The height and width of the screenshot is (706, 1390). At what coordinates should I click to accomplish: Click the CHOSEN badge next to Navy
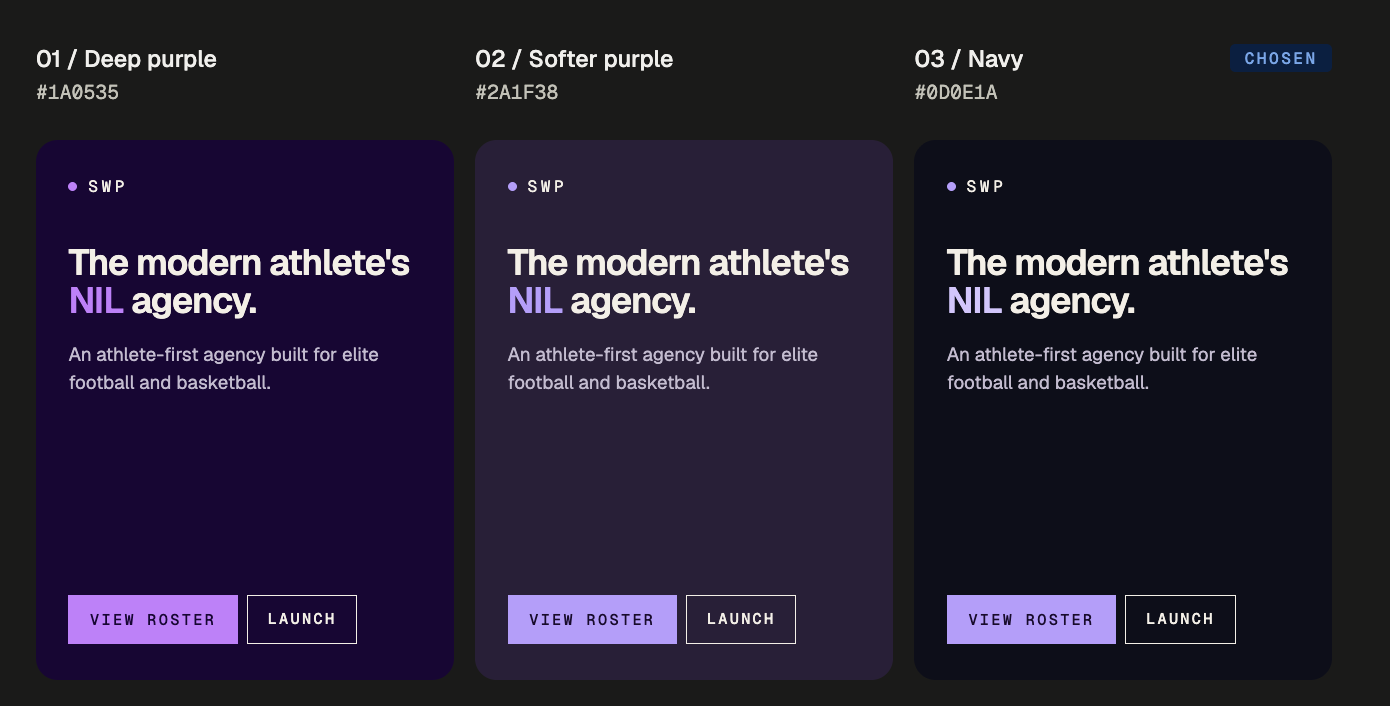(1280, 59)
